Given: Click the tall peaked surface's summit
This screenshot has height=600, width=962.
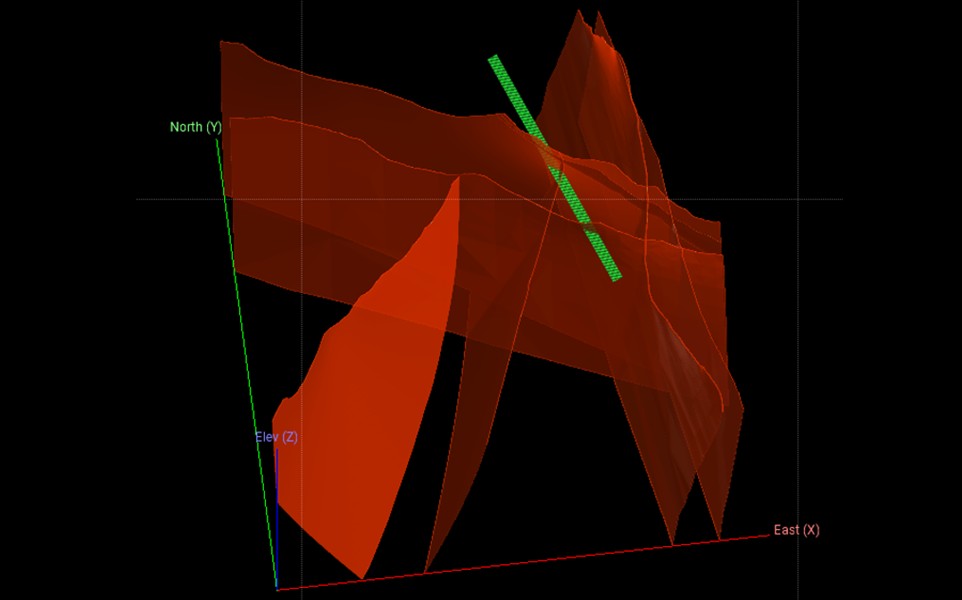Looking at the screenshot, I should [x=578, y=13].
